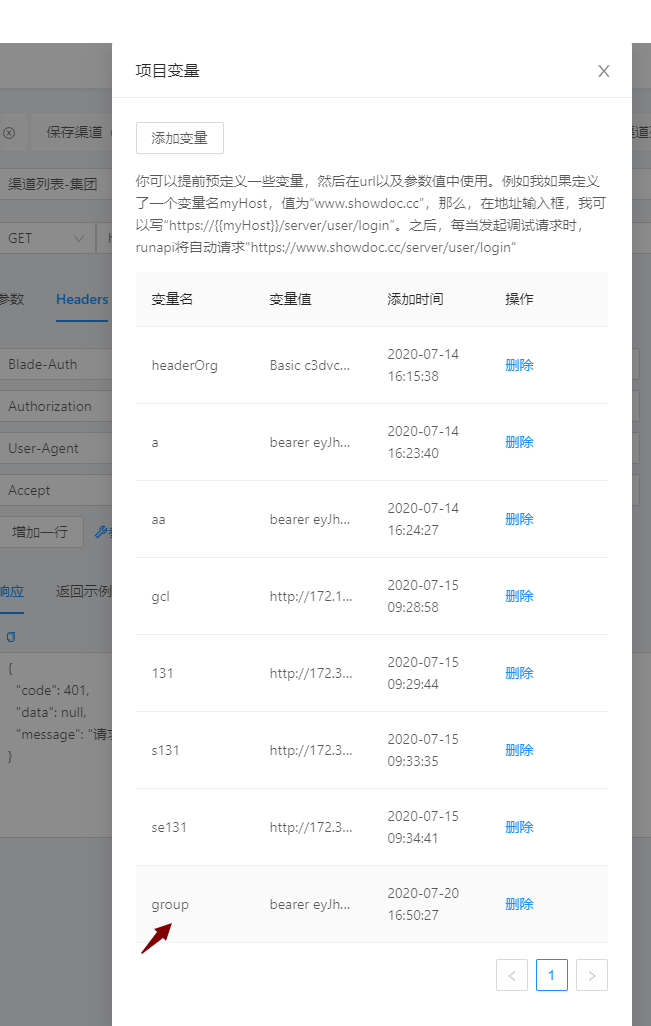Select 返回示例 tab in background
The height and width of the screenshot is (1026, 651).
(x=83, y=591)
